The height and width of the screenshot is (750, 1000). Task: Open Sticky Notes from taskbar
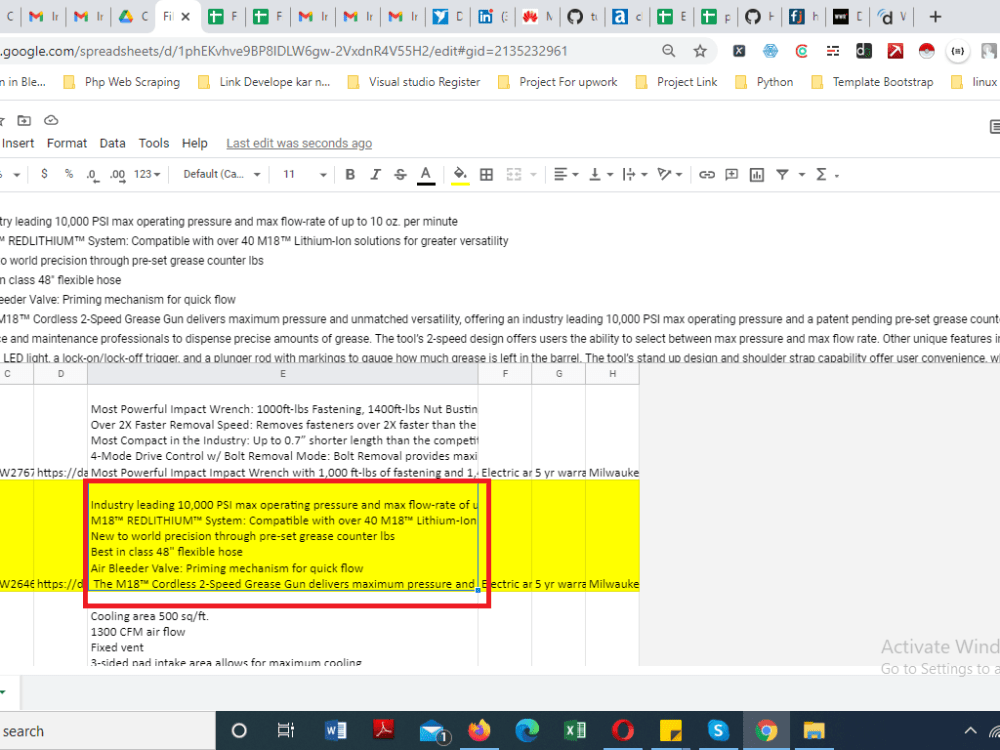click(x=670, y=730)
